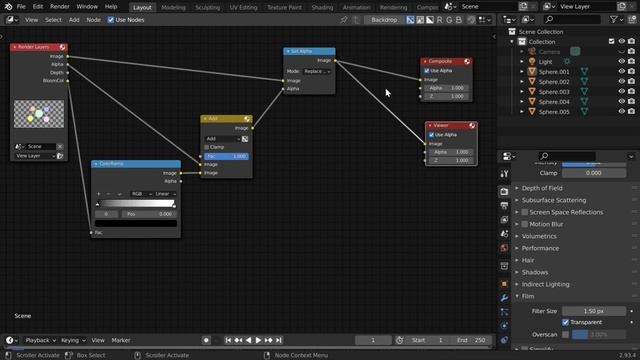Pin the node tree with pin icon

pyautogui.click(x=344, y=20)
